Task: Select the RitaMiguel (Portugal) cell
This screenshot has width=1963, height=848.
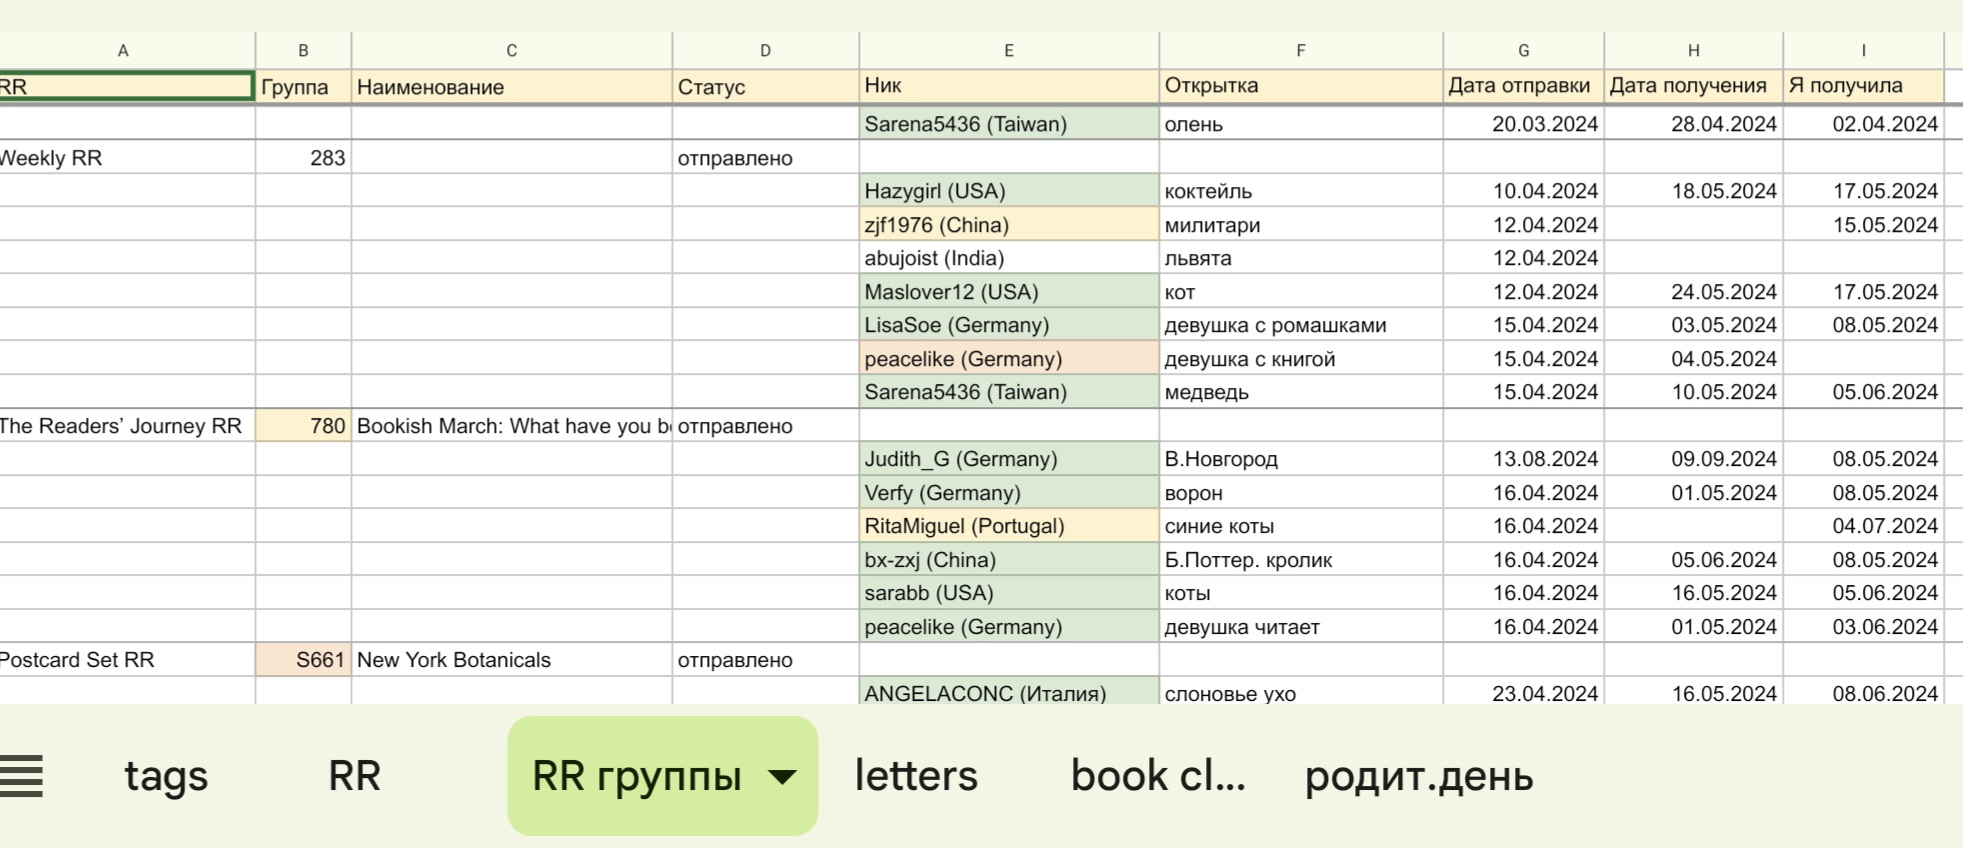Action: [1009, 526]
